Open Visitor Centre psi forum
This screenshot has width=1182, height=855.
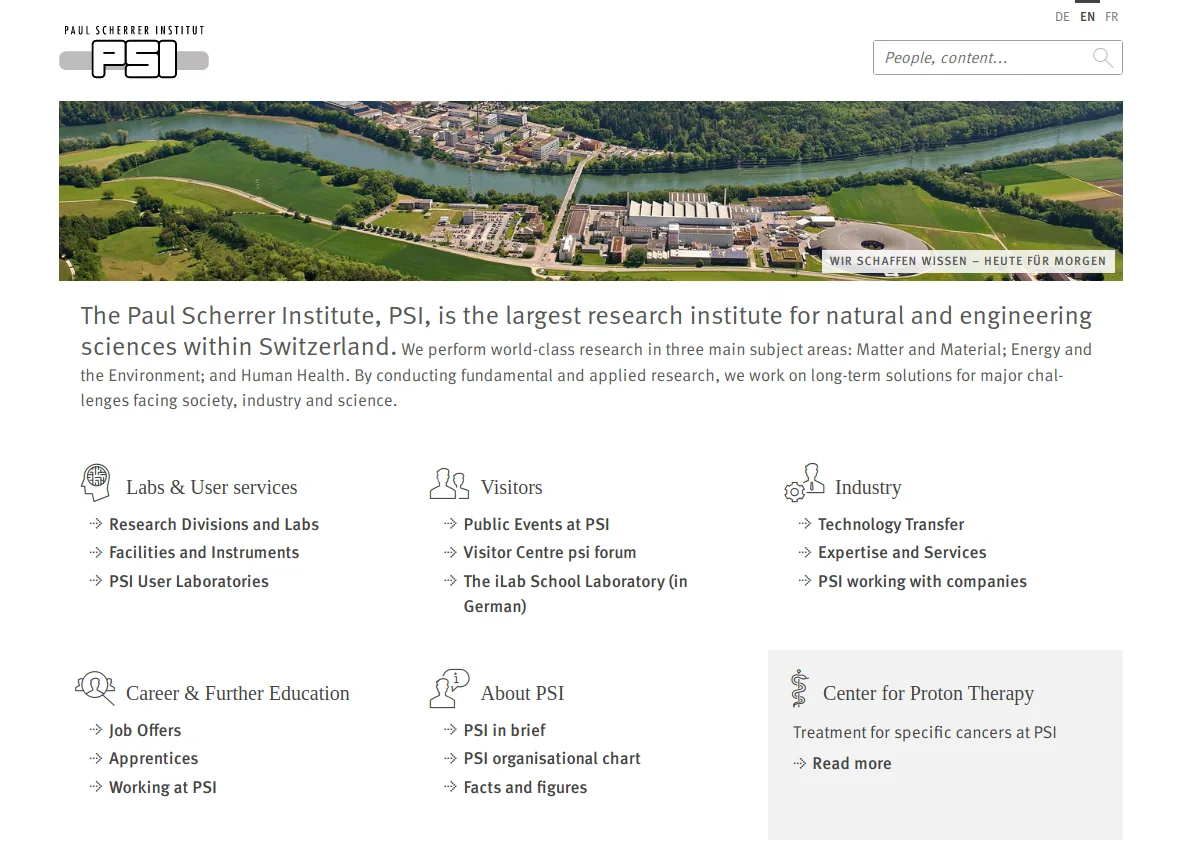click(x=550, y=553)
